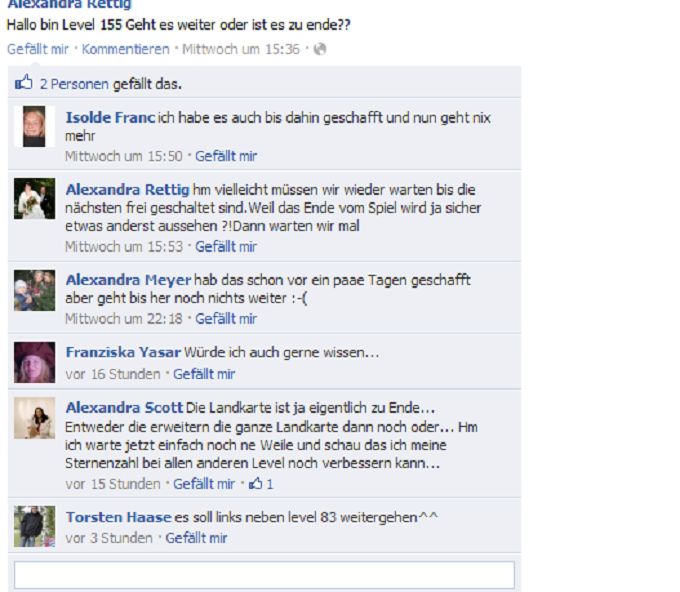This screenshot has height=592, width=680.
Task: Click the Mittwoch um 15:36 post timestamp
Action: pos(241,49)
